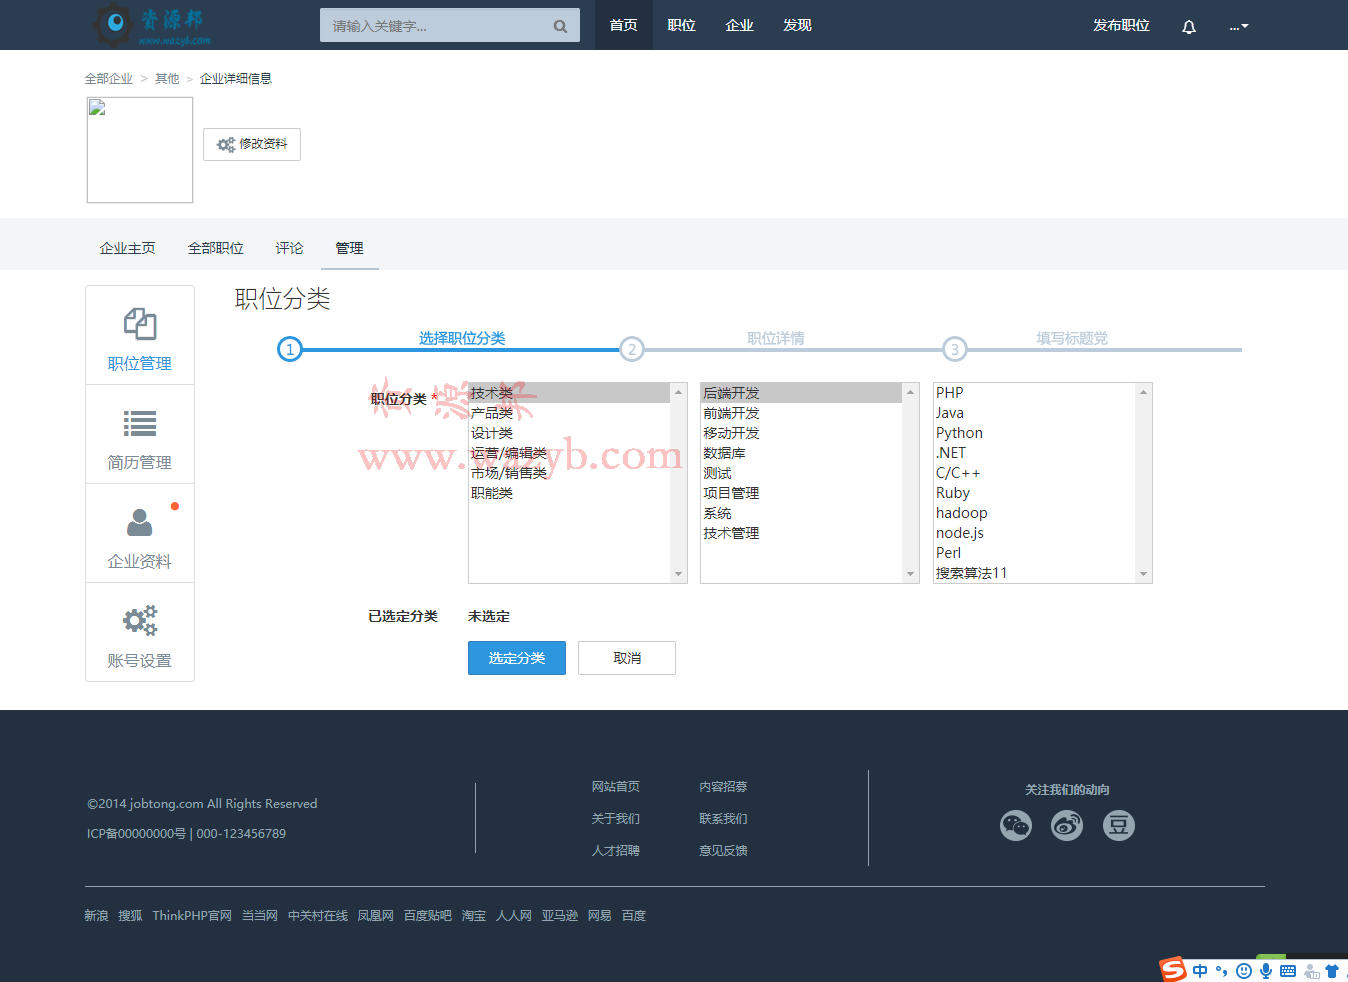Select 运营/编辑类 in the category list

[570, 453]
